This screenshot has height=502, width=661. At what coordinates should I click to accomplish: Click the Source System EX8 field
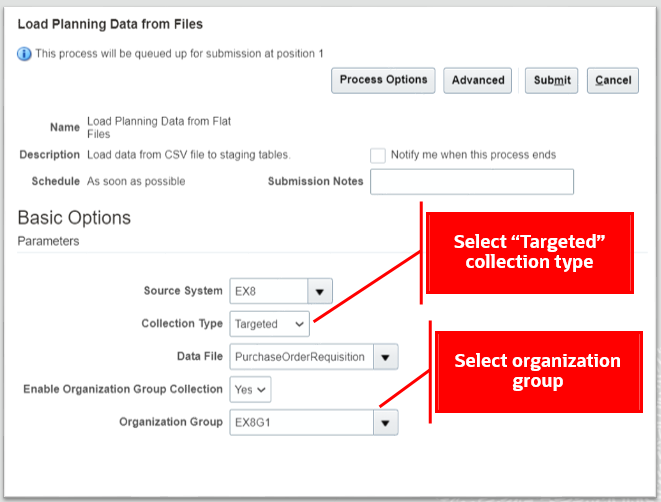tap(268, 291)
